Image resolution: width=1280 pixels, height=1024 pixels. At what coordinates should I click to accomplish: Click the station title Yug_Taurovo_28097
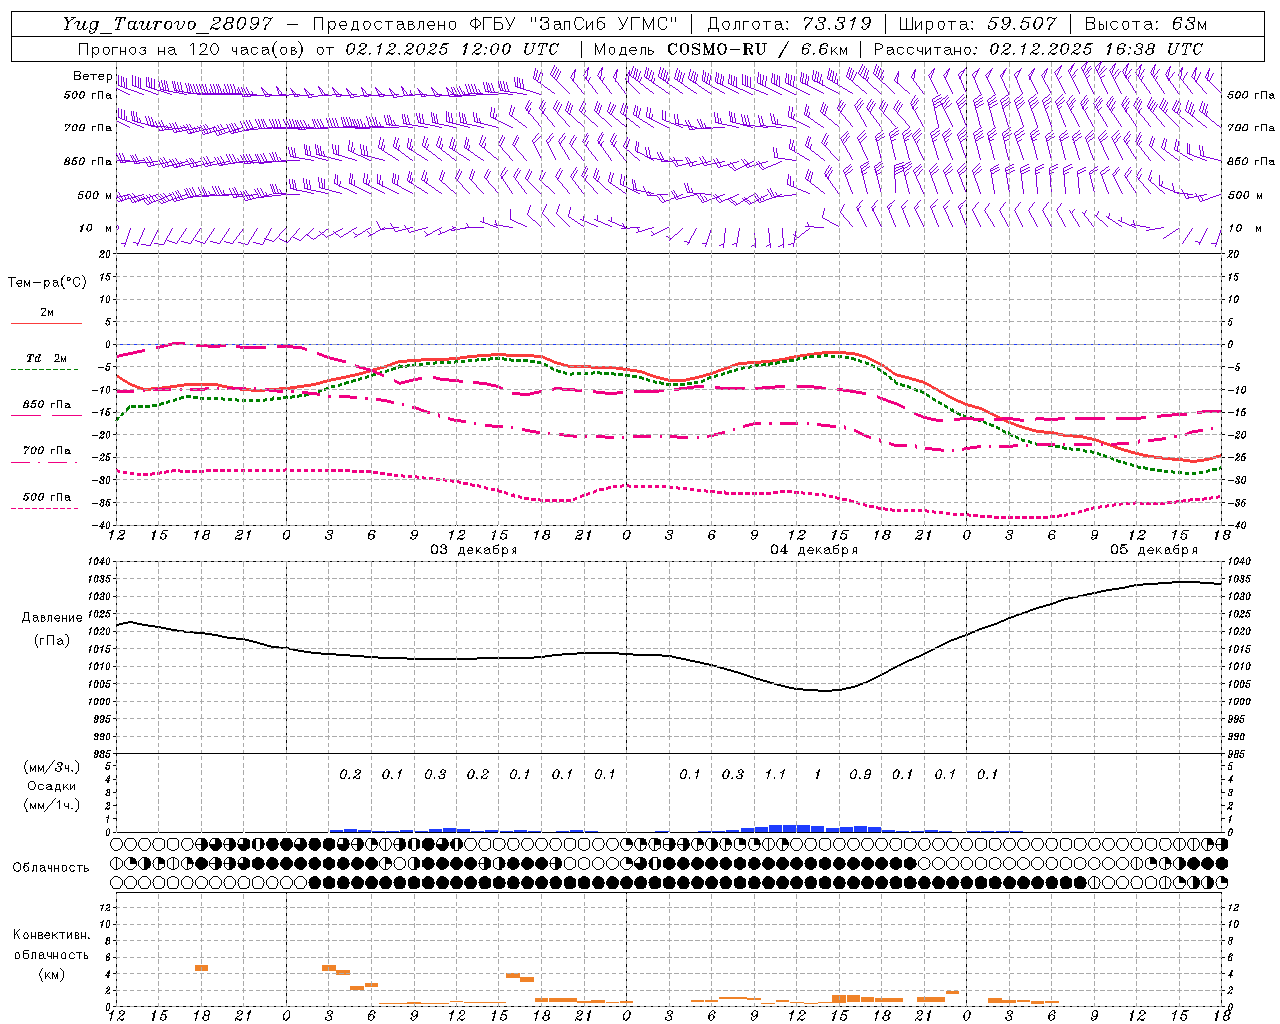[x=167, y=24]
